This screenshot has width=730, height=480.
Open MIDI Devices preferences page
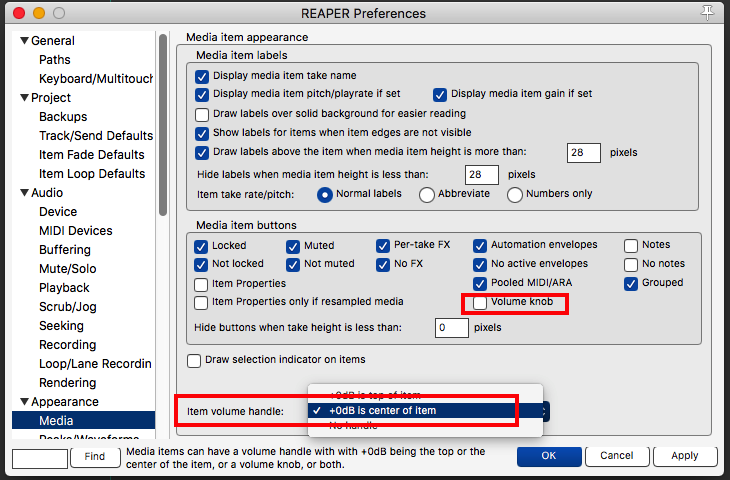click(76, 230)
